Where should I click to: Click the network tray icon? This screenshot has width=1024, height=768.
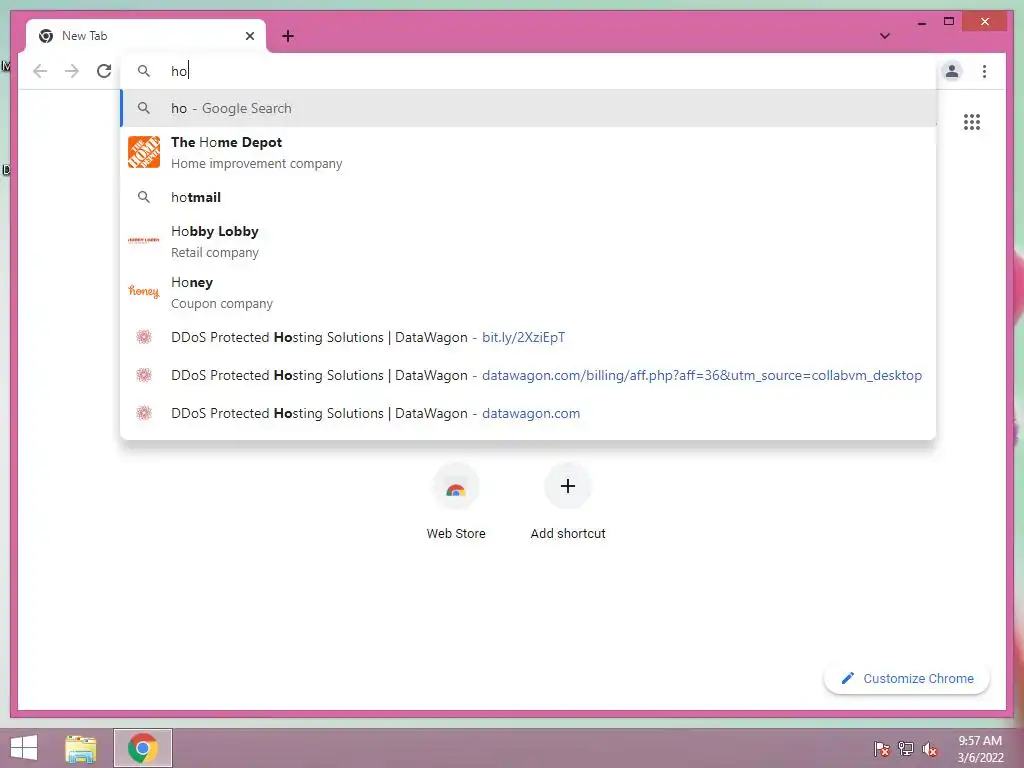(906, 749)
